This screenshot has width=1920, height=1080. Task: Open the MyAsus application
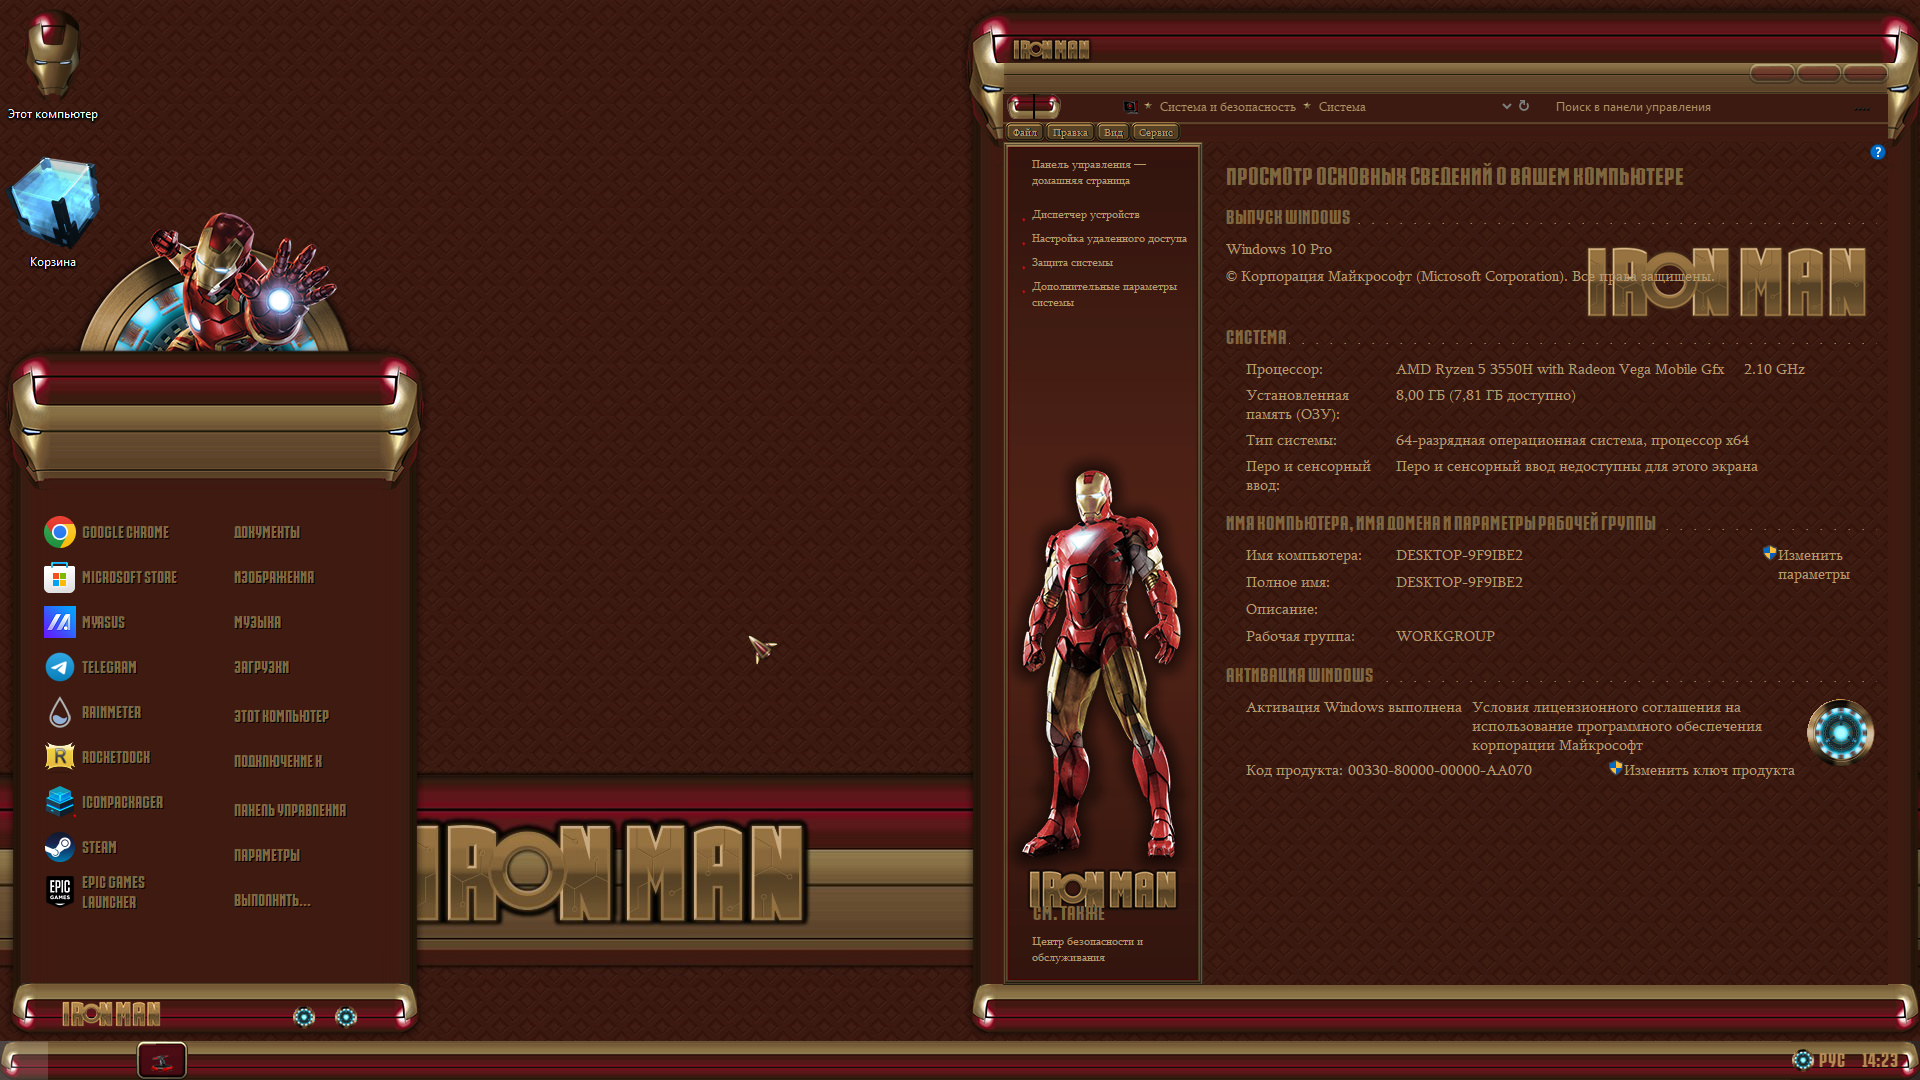[x=59, y=622]
